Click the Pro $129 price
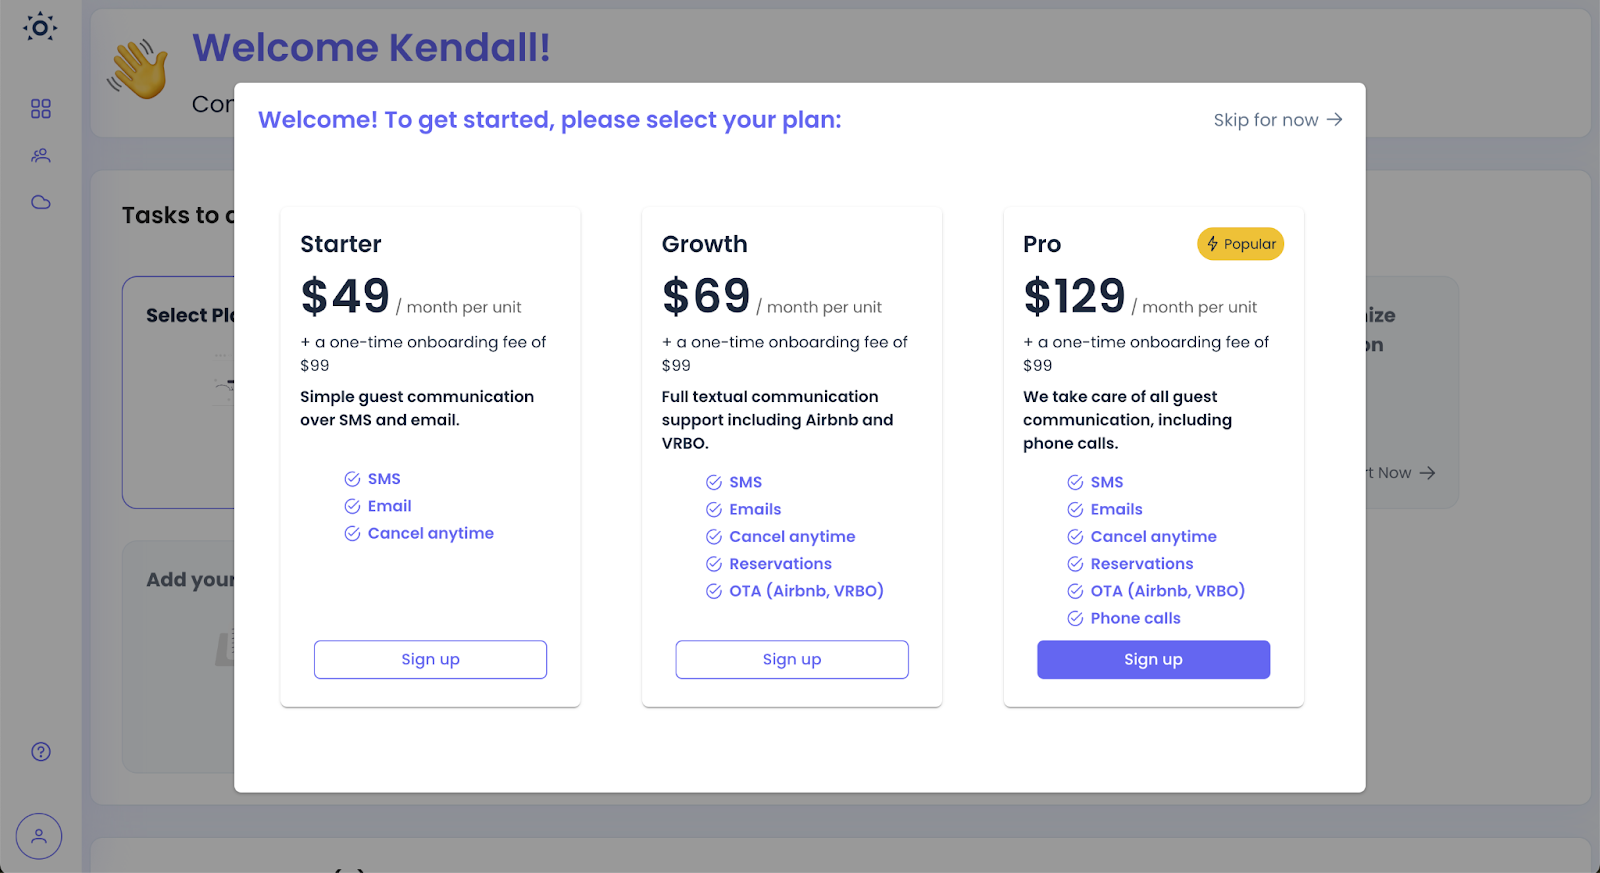The height and width of the screenshot is (873, 1600). pyautogui.click(x=1074, y=296)
